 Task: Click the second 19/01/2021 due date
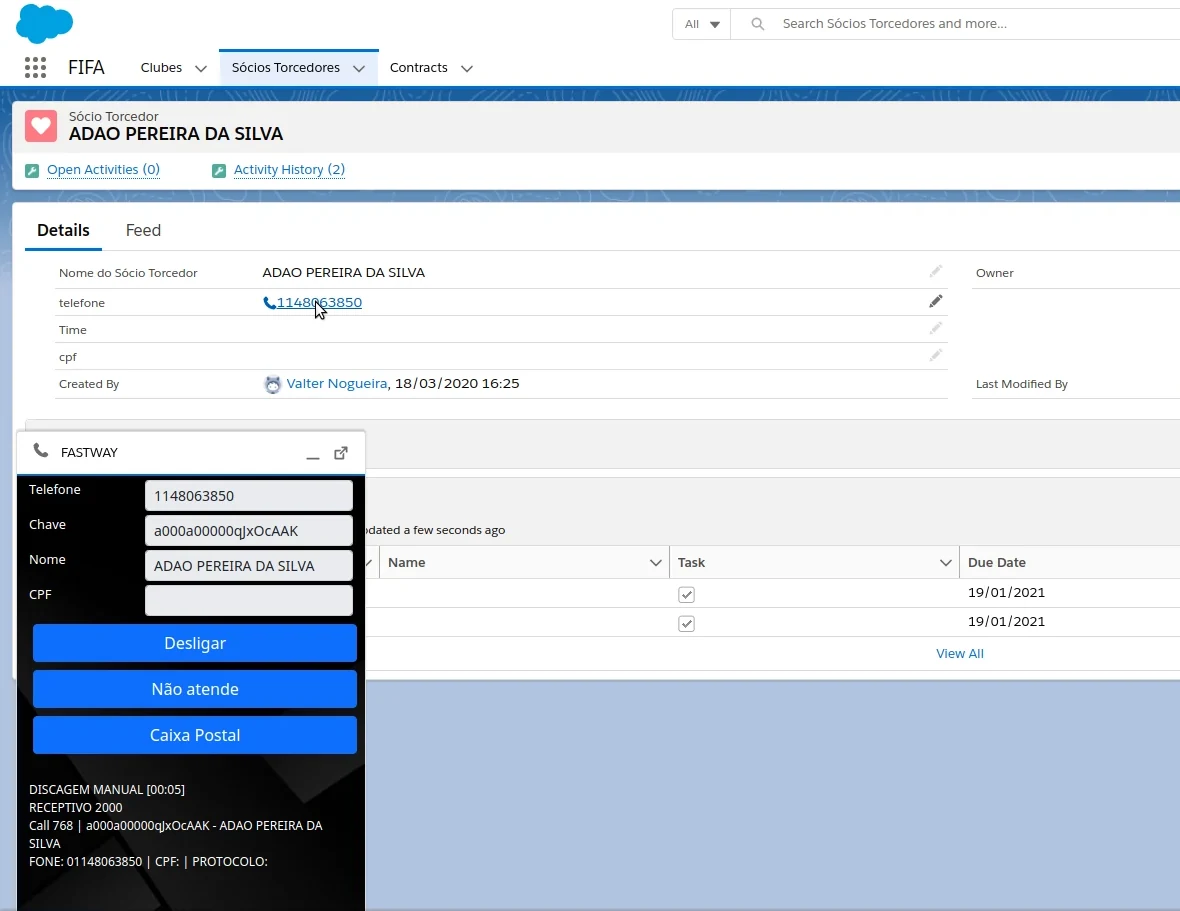pyautogui.click(x=1006, y=621)
